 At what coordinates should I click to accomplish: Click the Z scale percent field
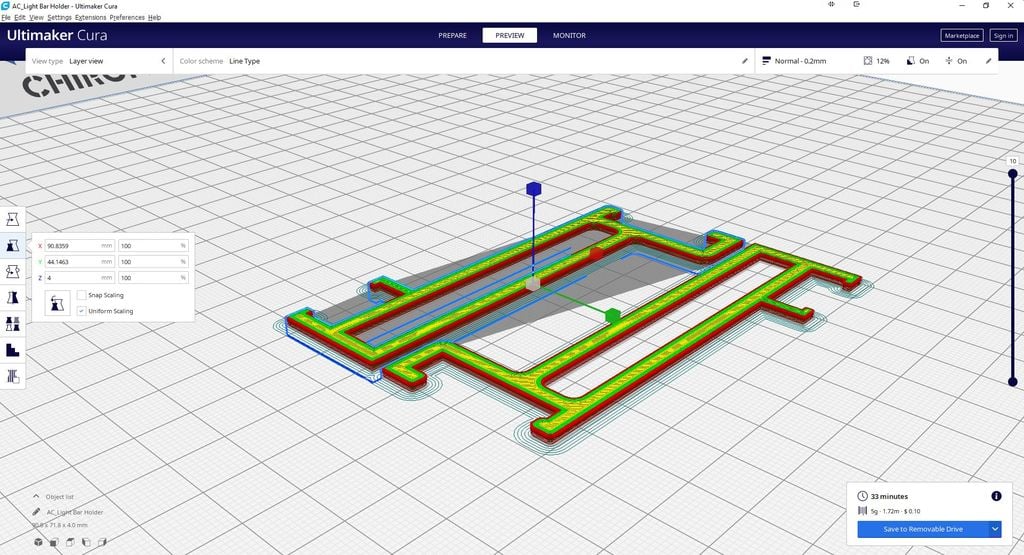[153, 278]
